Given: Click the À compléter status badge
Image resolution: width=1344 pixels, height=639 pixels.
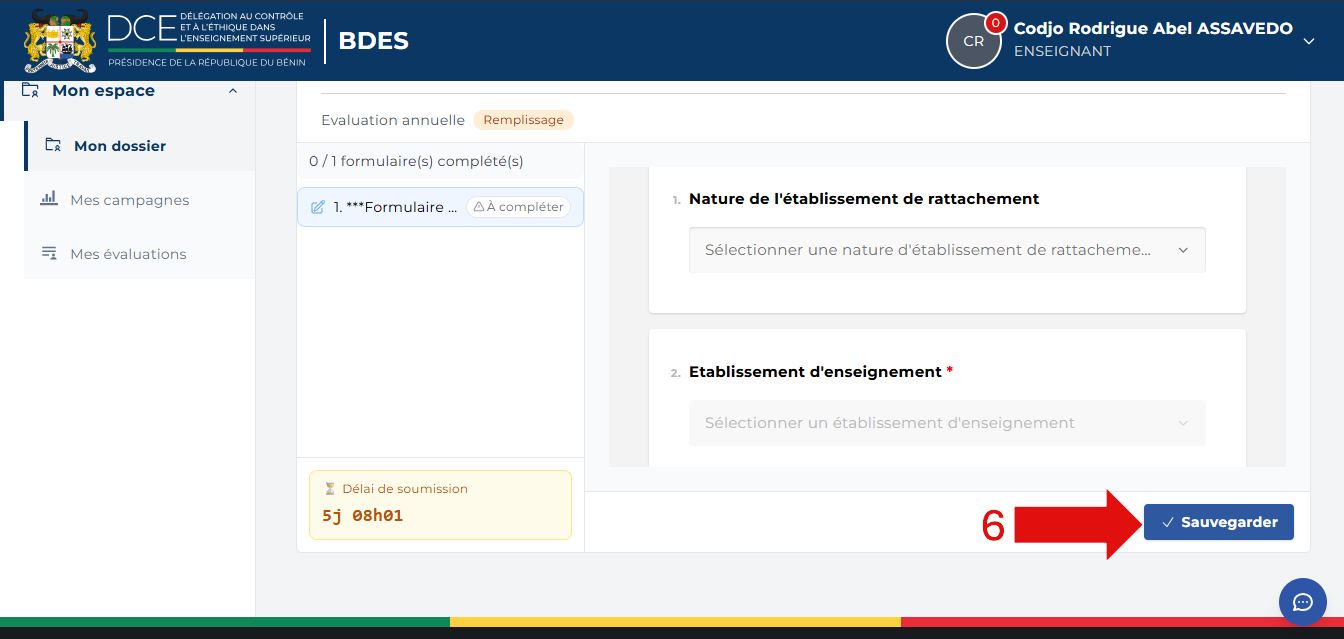Looking at the screenshot, I should [x=518, y=207].
